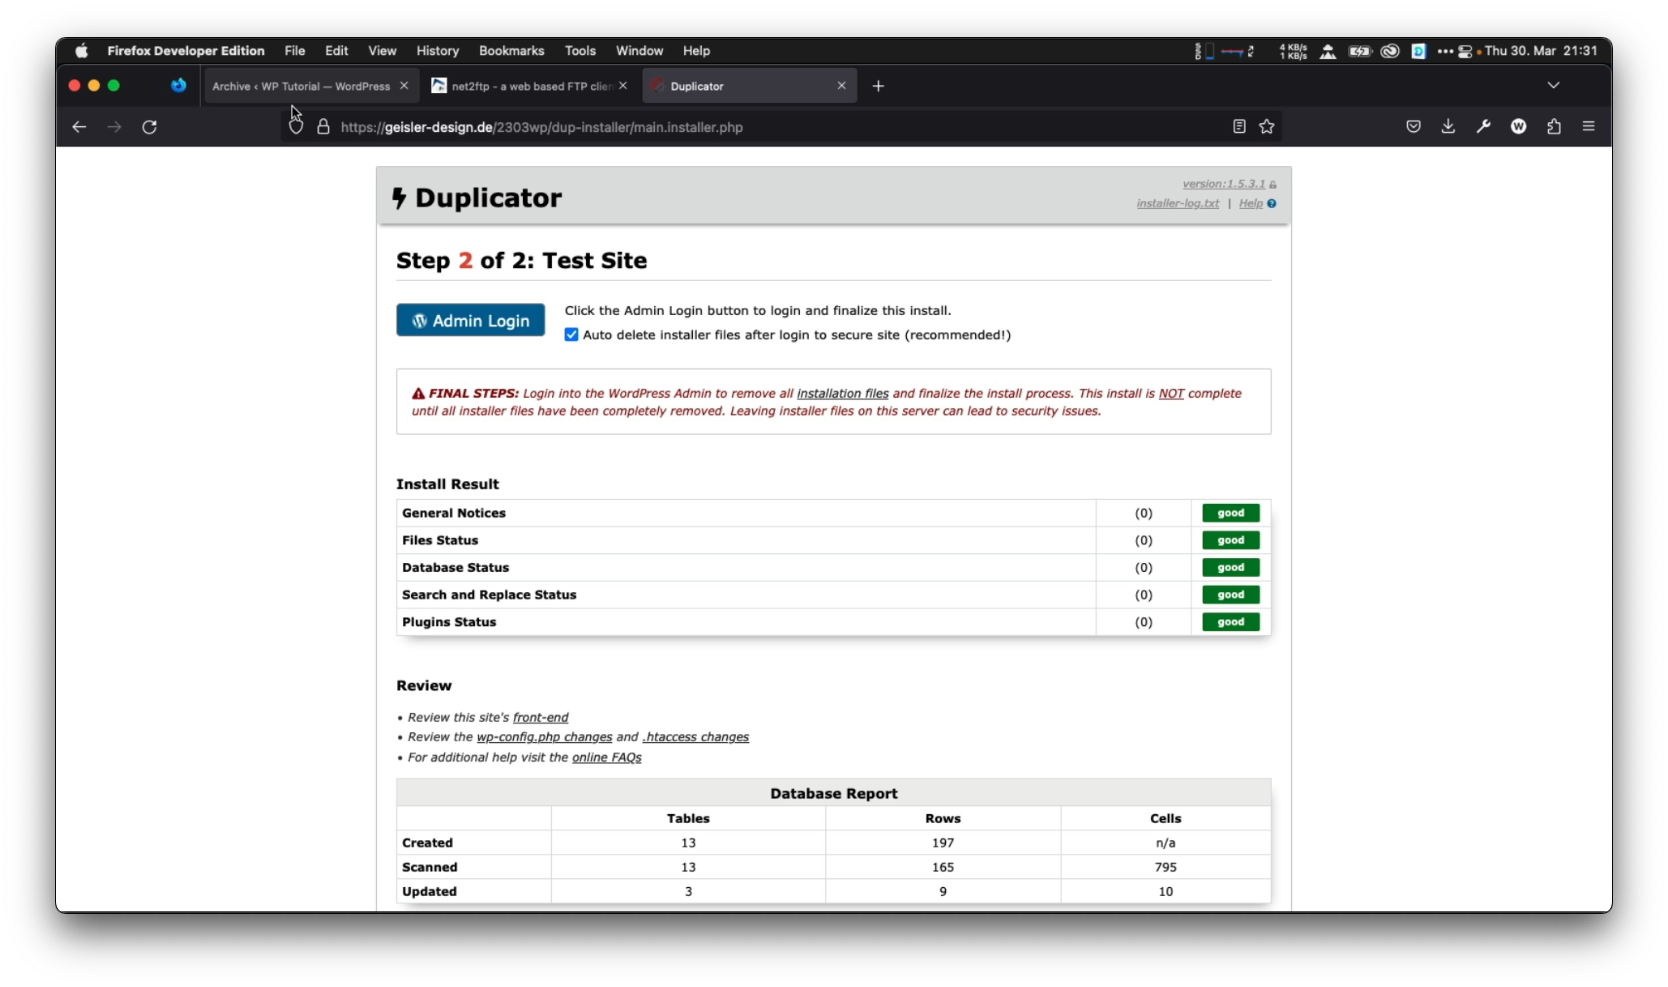1668x987 pixels.
Task: Show site security padlock info
Action: tap(323, 127)
